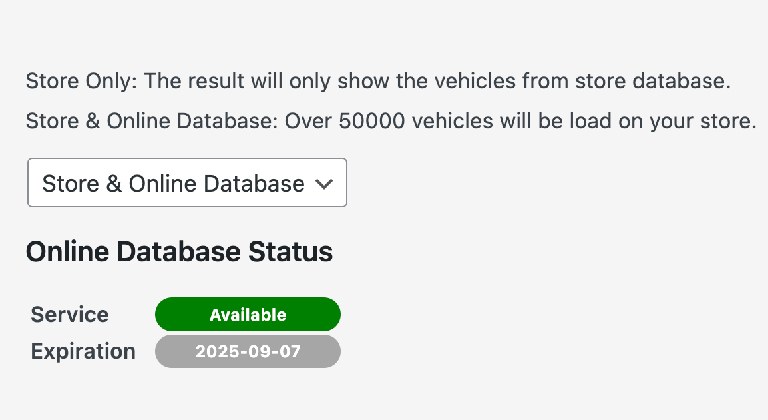Click the chevron arrow in the database selector
The image size is (768, 420).
[x=324, y=184]
